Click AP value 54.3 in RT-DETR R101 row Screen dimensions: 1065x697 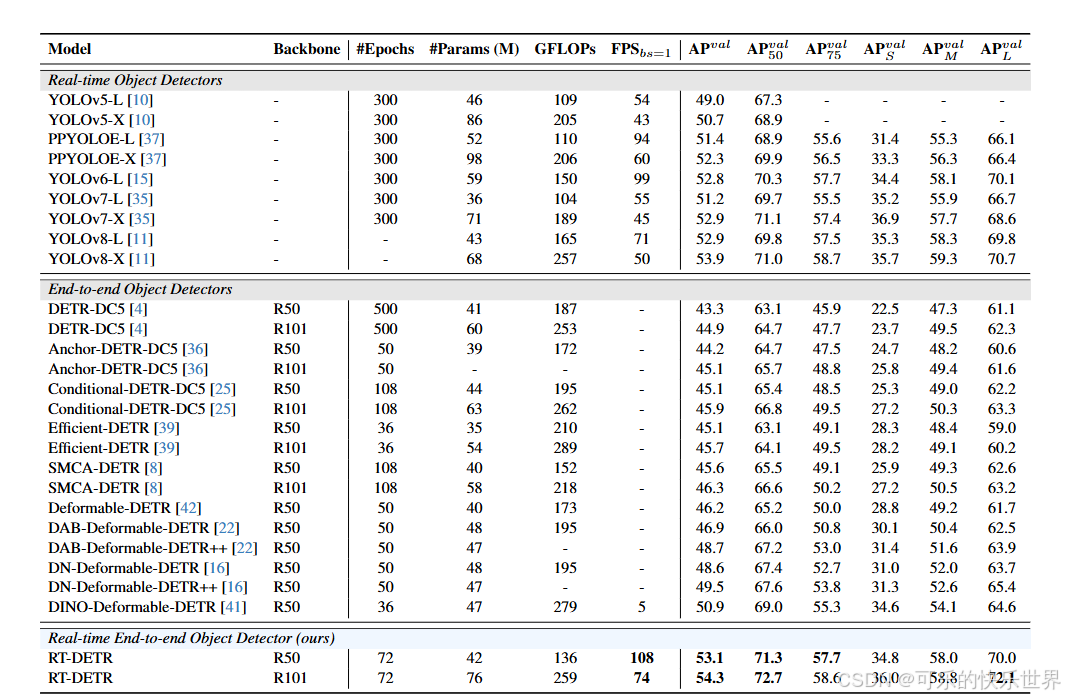(710, 679)
